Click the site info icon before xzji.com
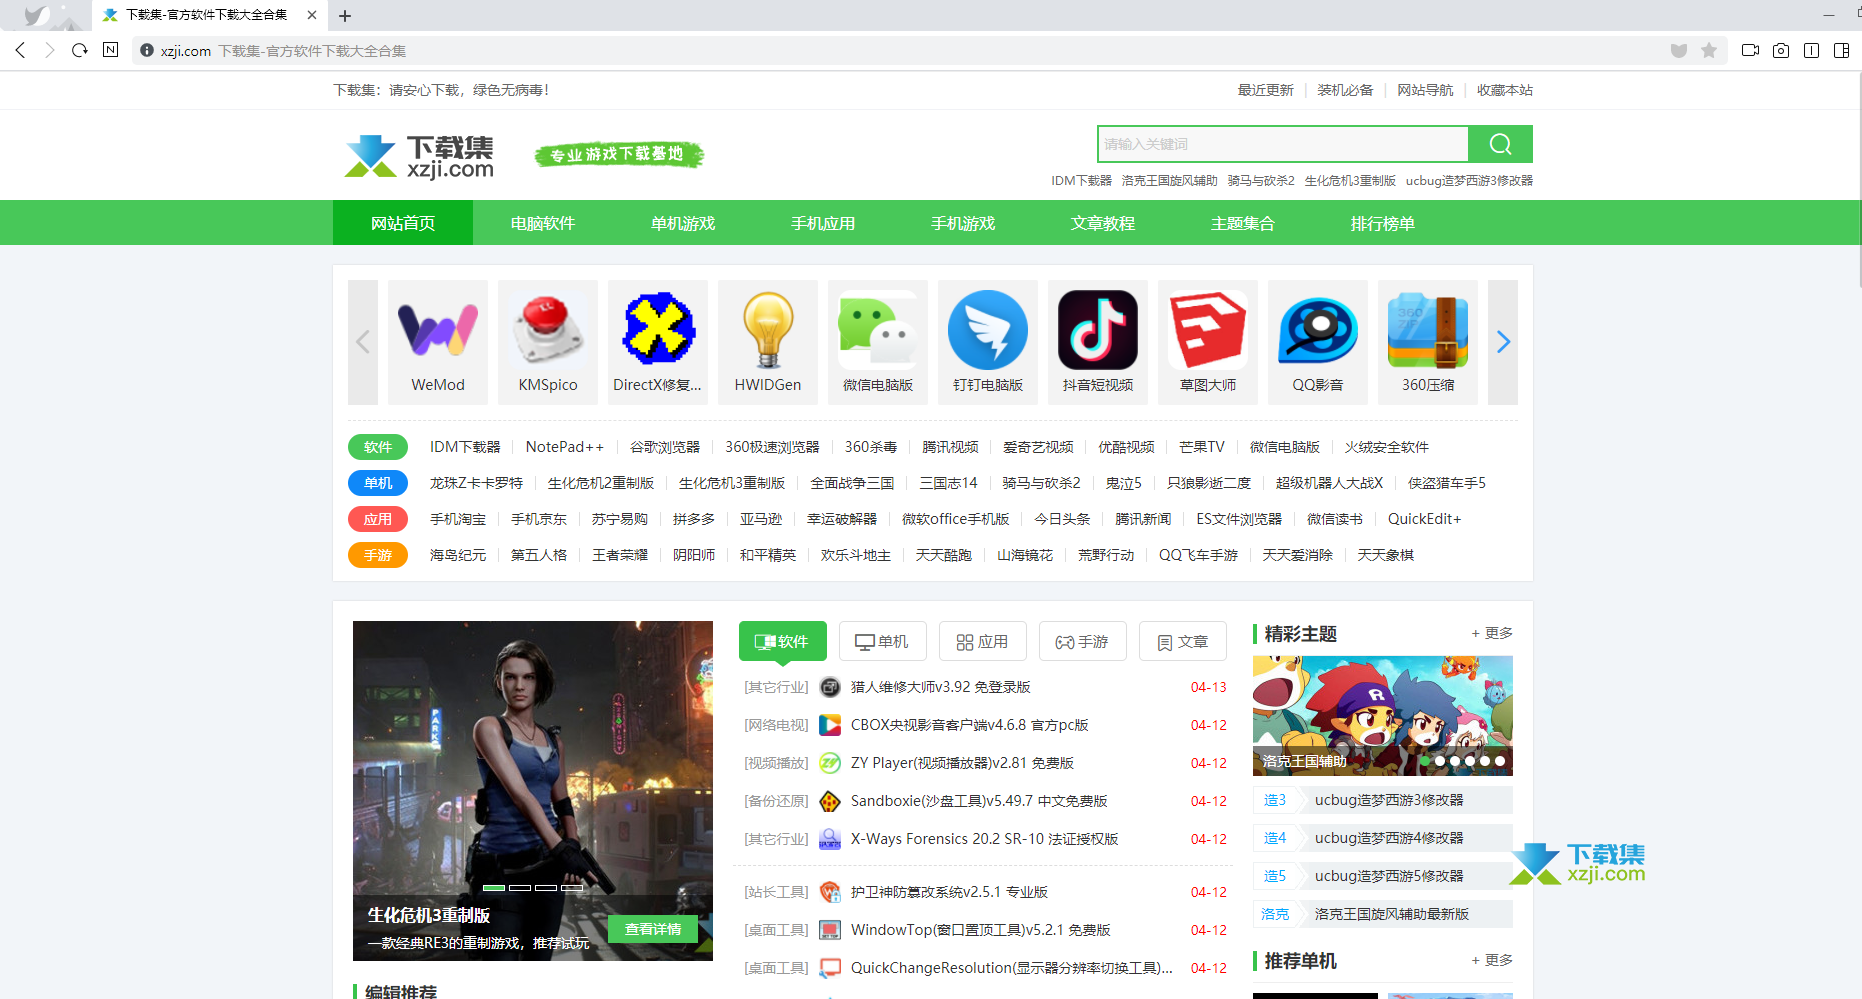The height and width of the screenshot is (999, 1862). [147, 50]
